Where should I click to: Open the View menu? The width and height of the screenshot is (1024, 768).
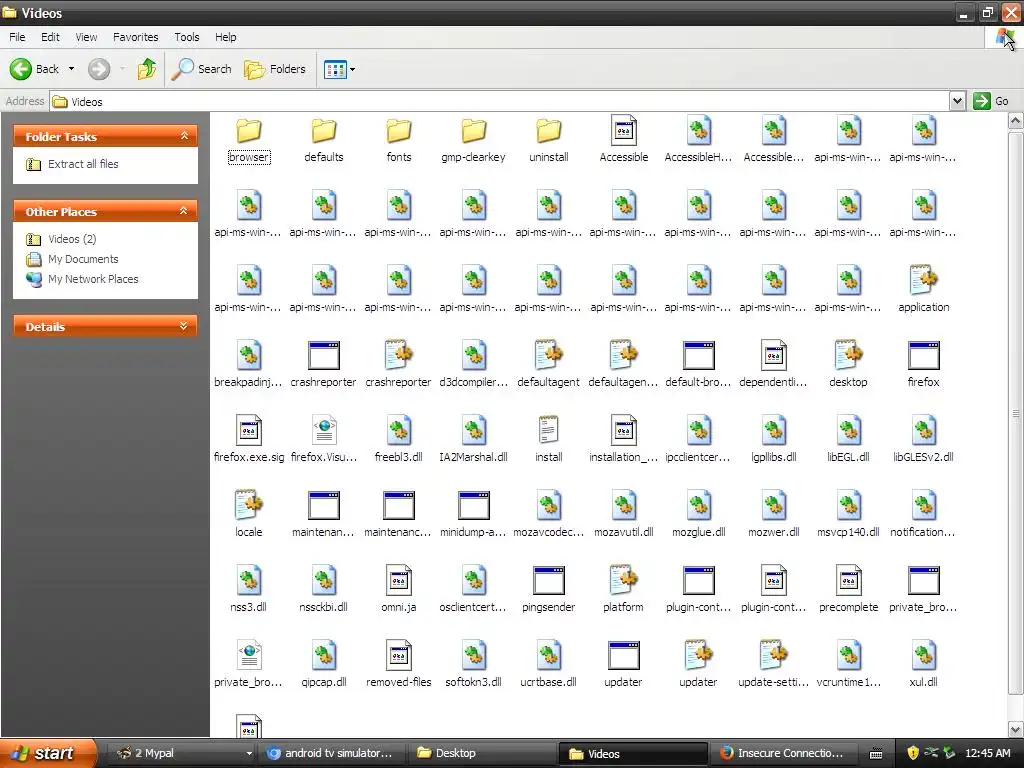pos(86,37)
